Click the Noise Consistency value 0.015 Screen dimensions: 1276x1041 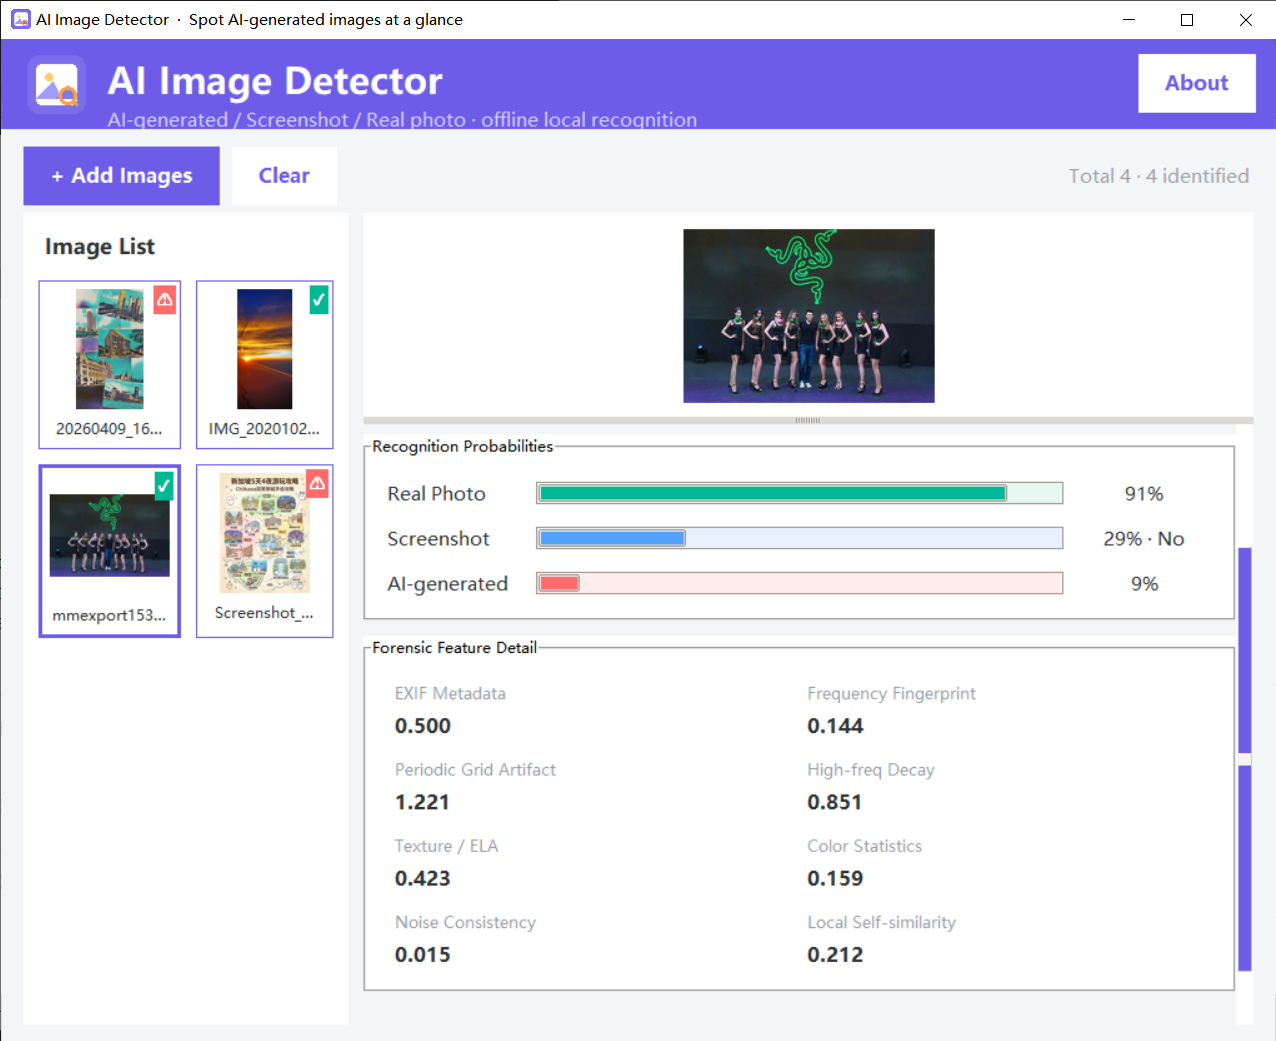pos(423,954)
